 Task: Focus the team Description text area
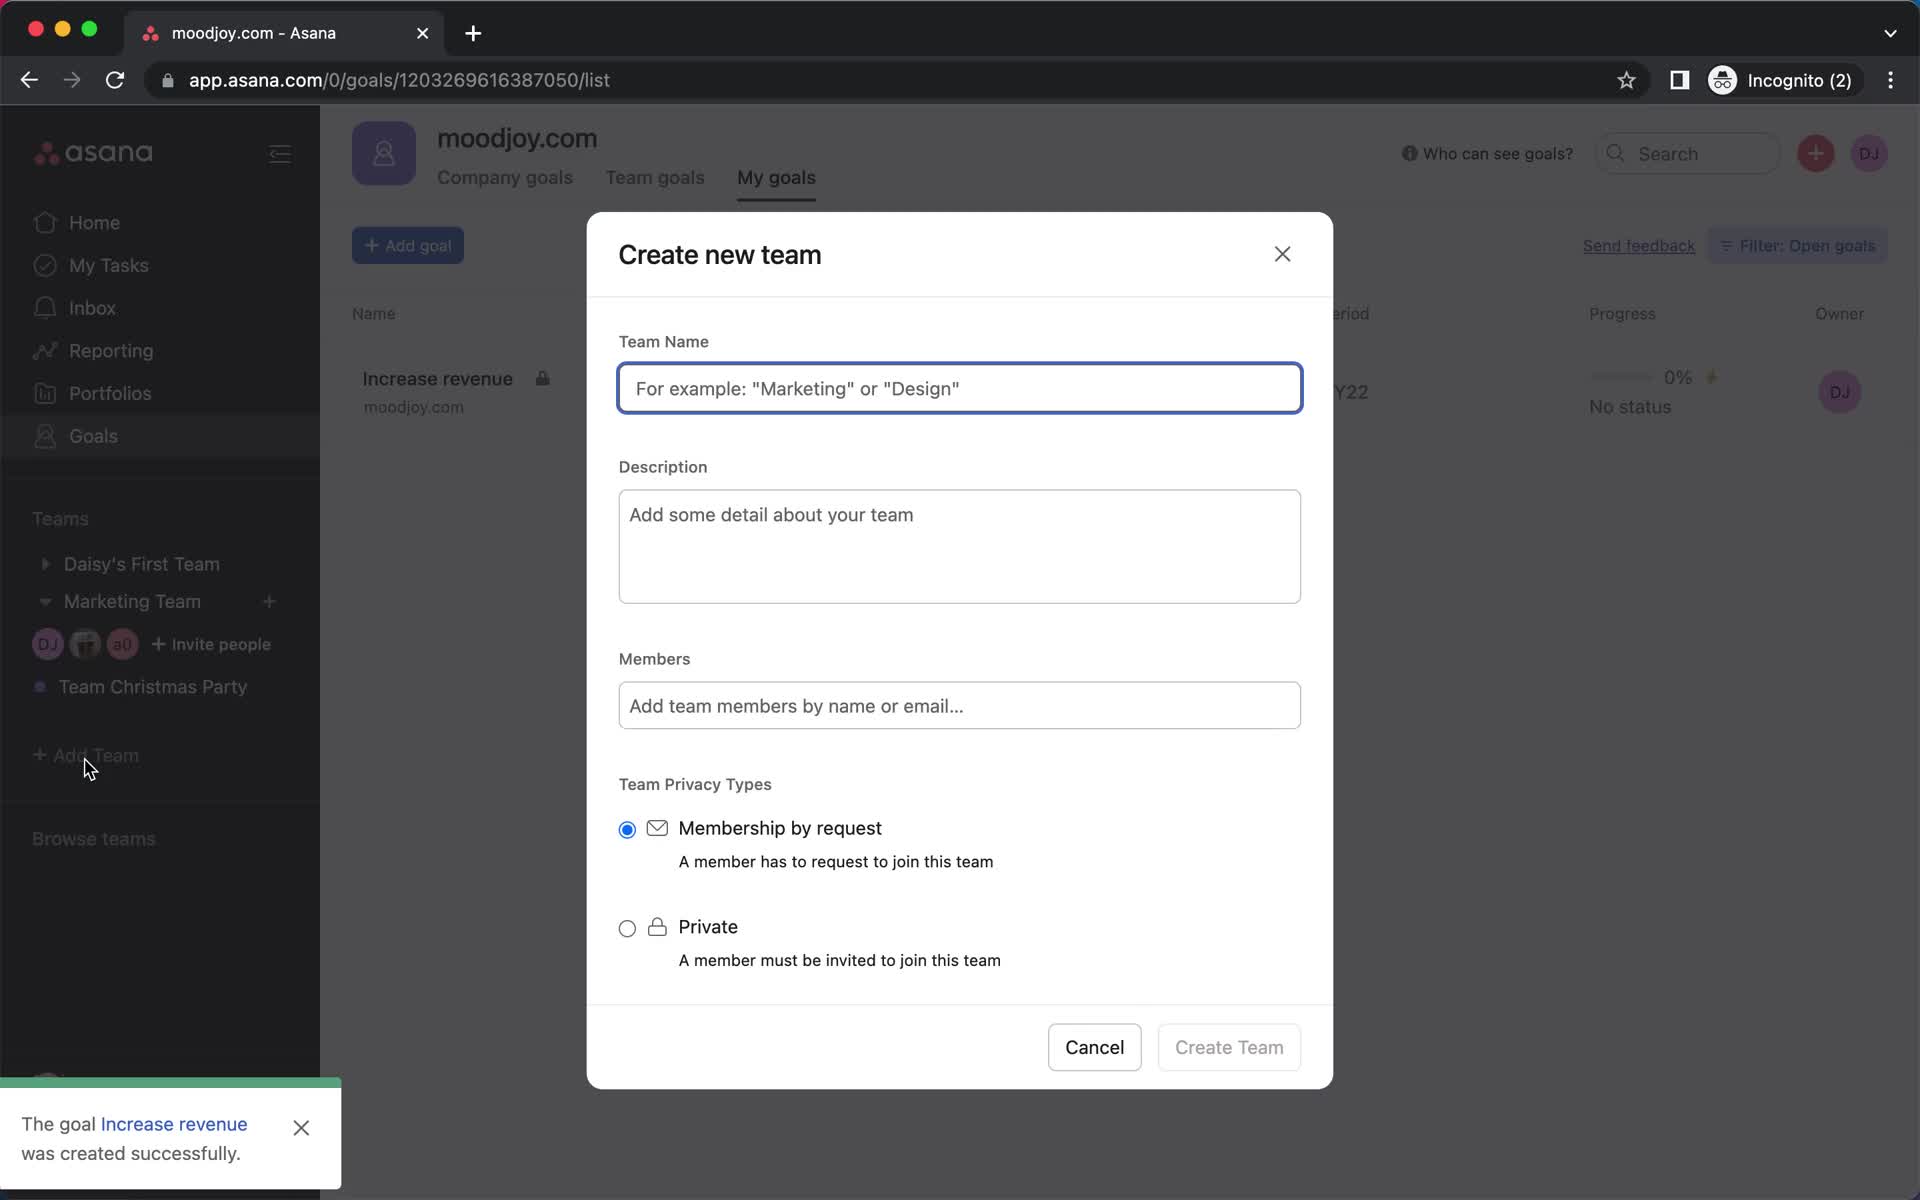click(959, 546)
